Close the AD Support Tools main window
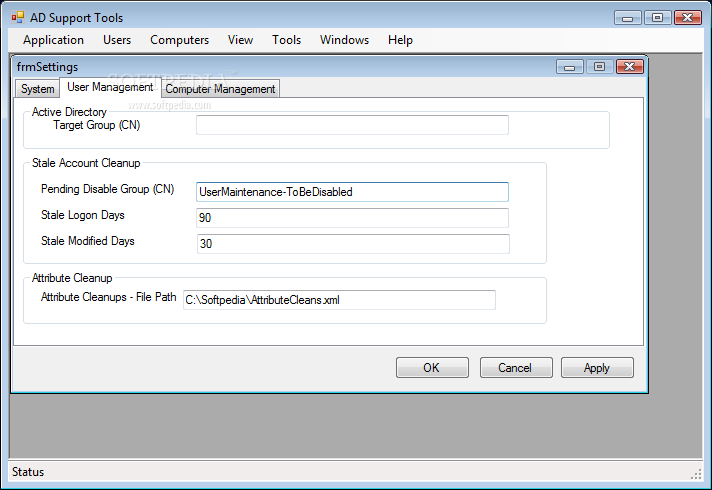 [x=688, y=18]
